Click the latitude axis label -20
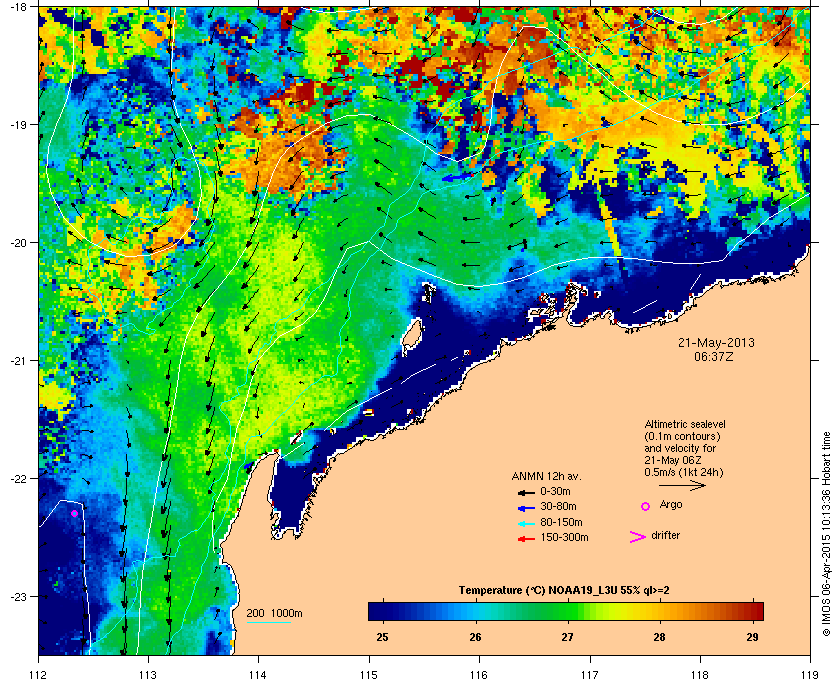 (x=17, y=242)
